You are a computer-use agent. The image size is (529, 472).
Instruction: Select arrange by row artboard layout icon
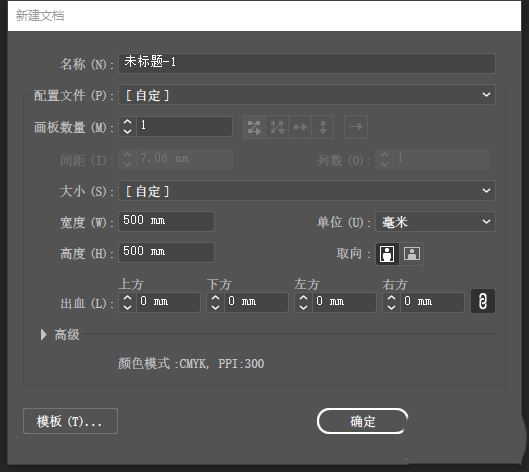pos(300,127)
